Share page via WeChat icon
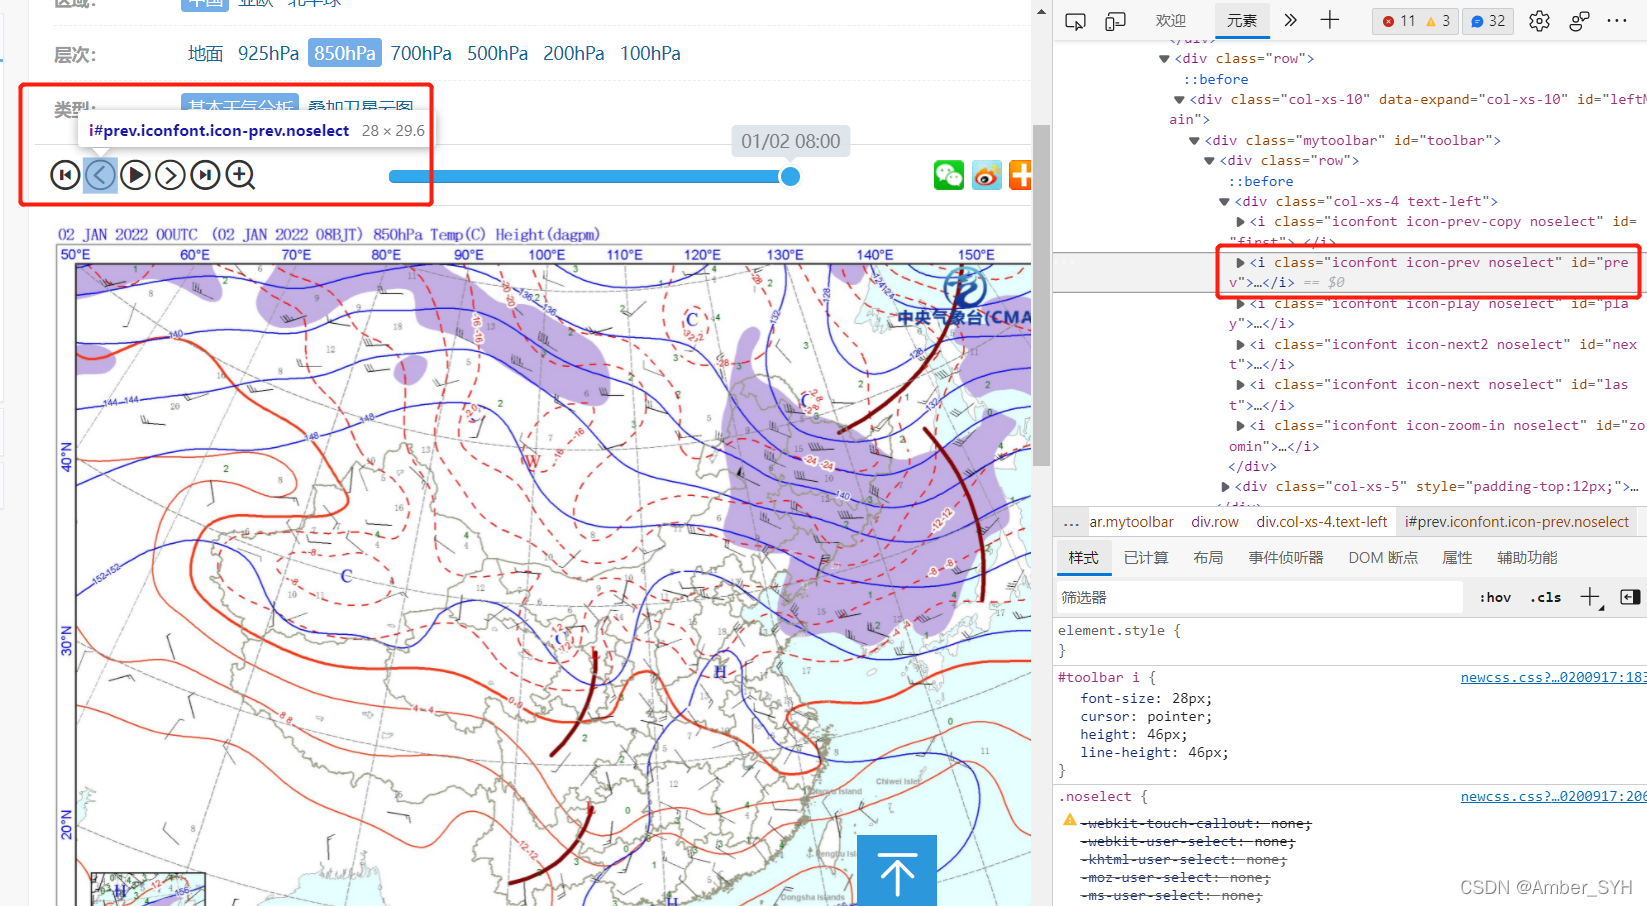Viewport: 1647px width, 906px height. coord(949,175)
